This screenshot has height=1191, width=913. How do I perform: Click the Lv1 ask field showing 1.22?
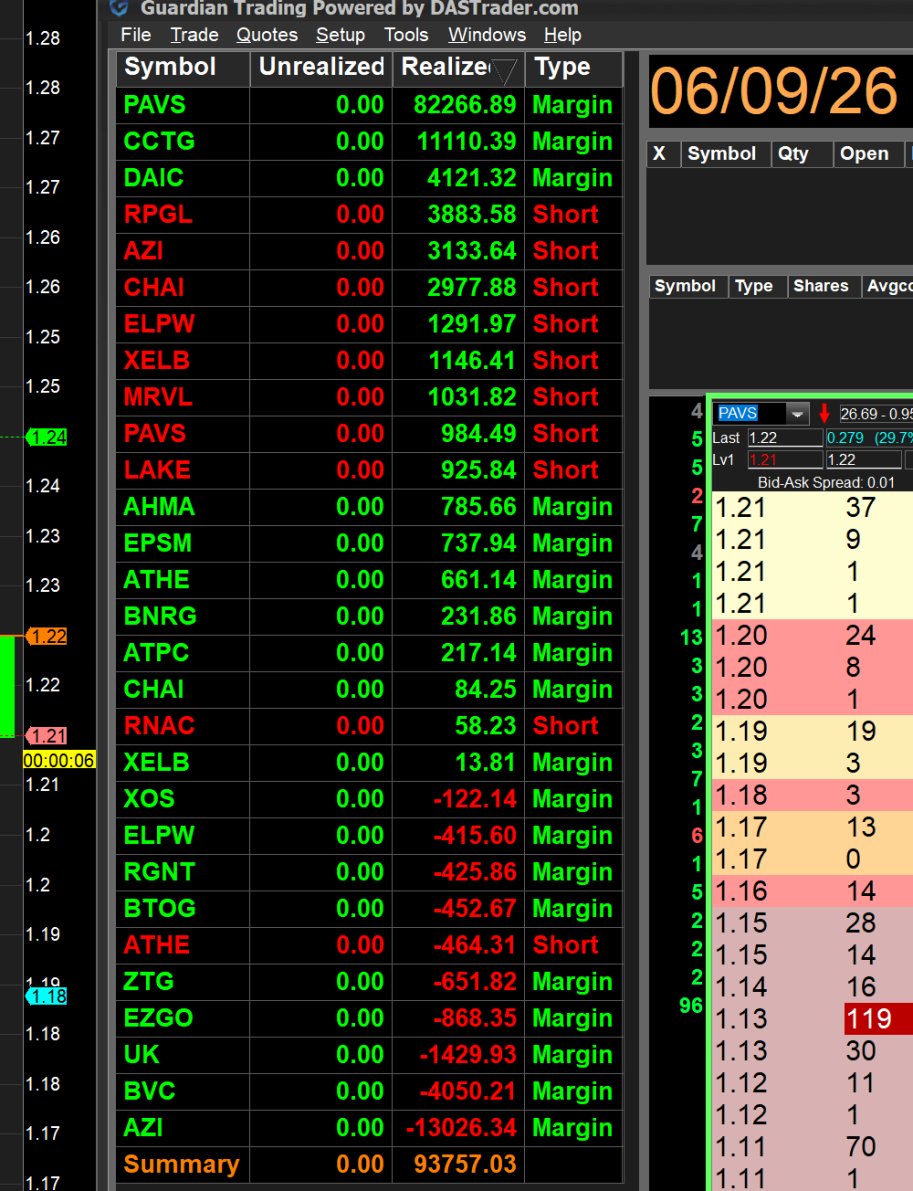(x=863, y=460)
